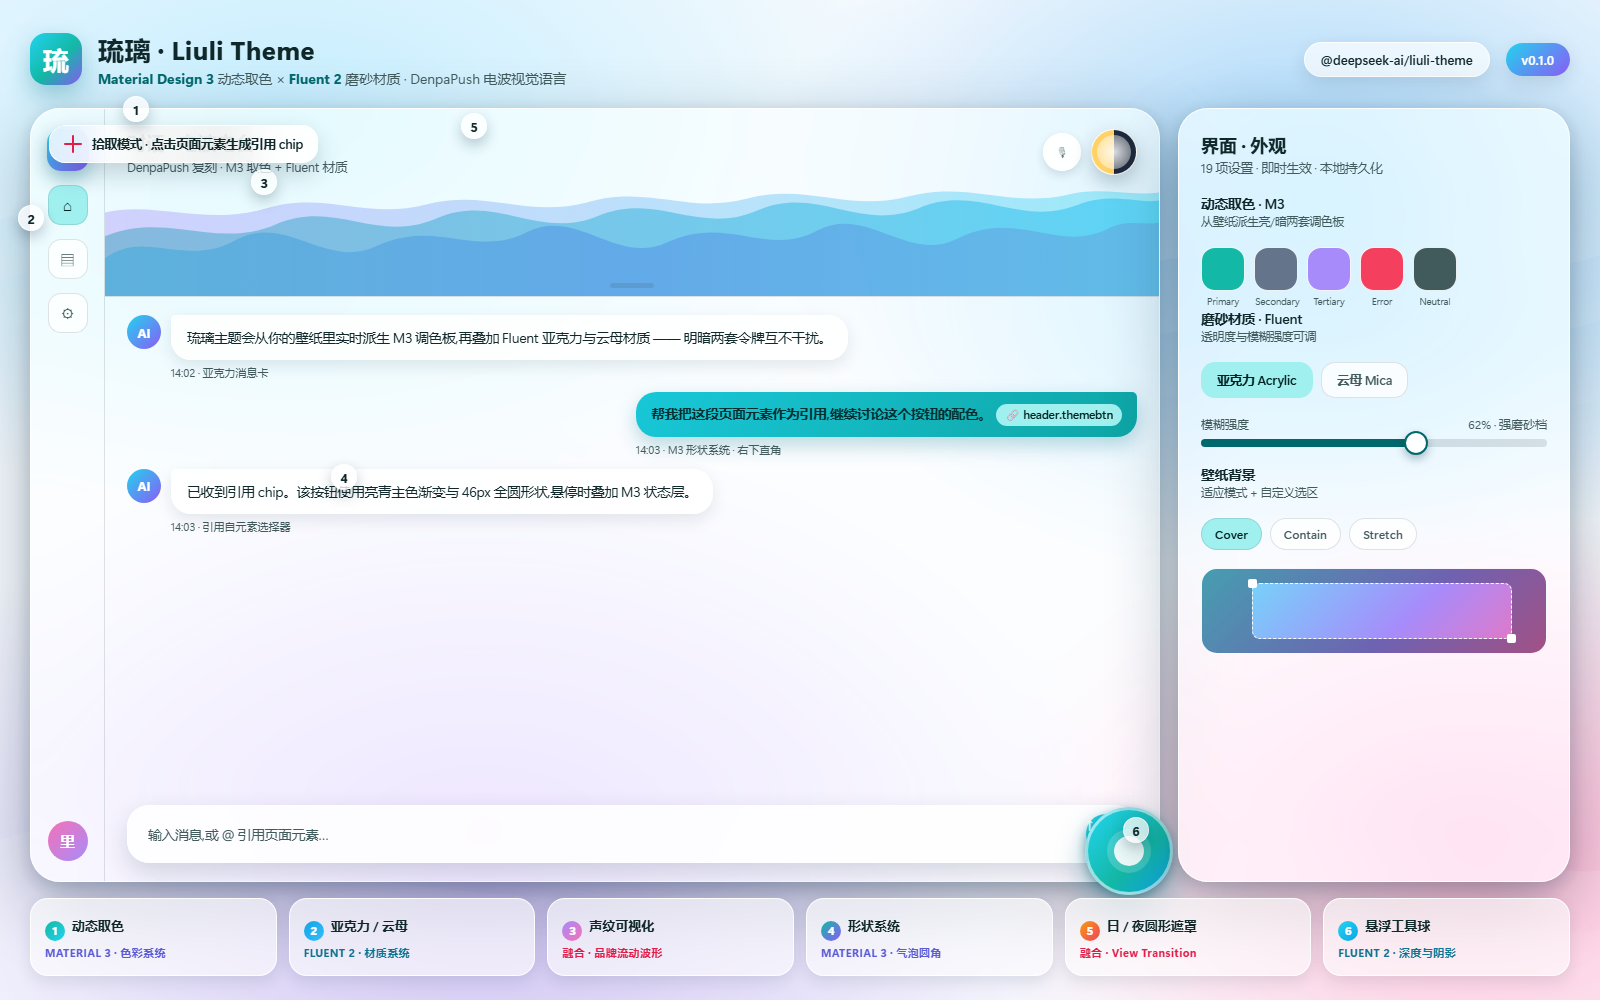Click the "适应模式 + 自定义选区" description

point(1259,493)
